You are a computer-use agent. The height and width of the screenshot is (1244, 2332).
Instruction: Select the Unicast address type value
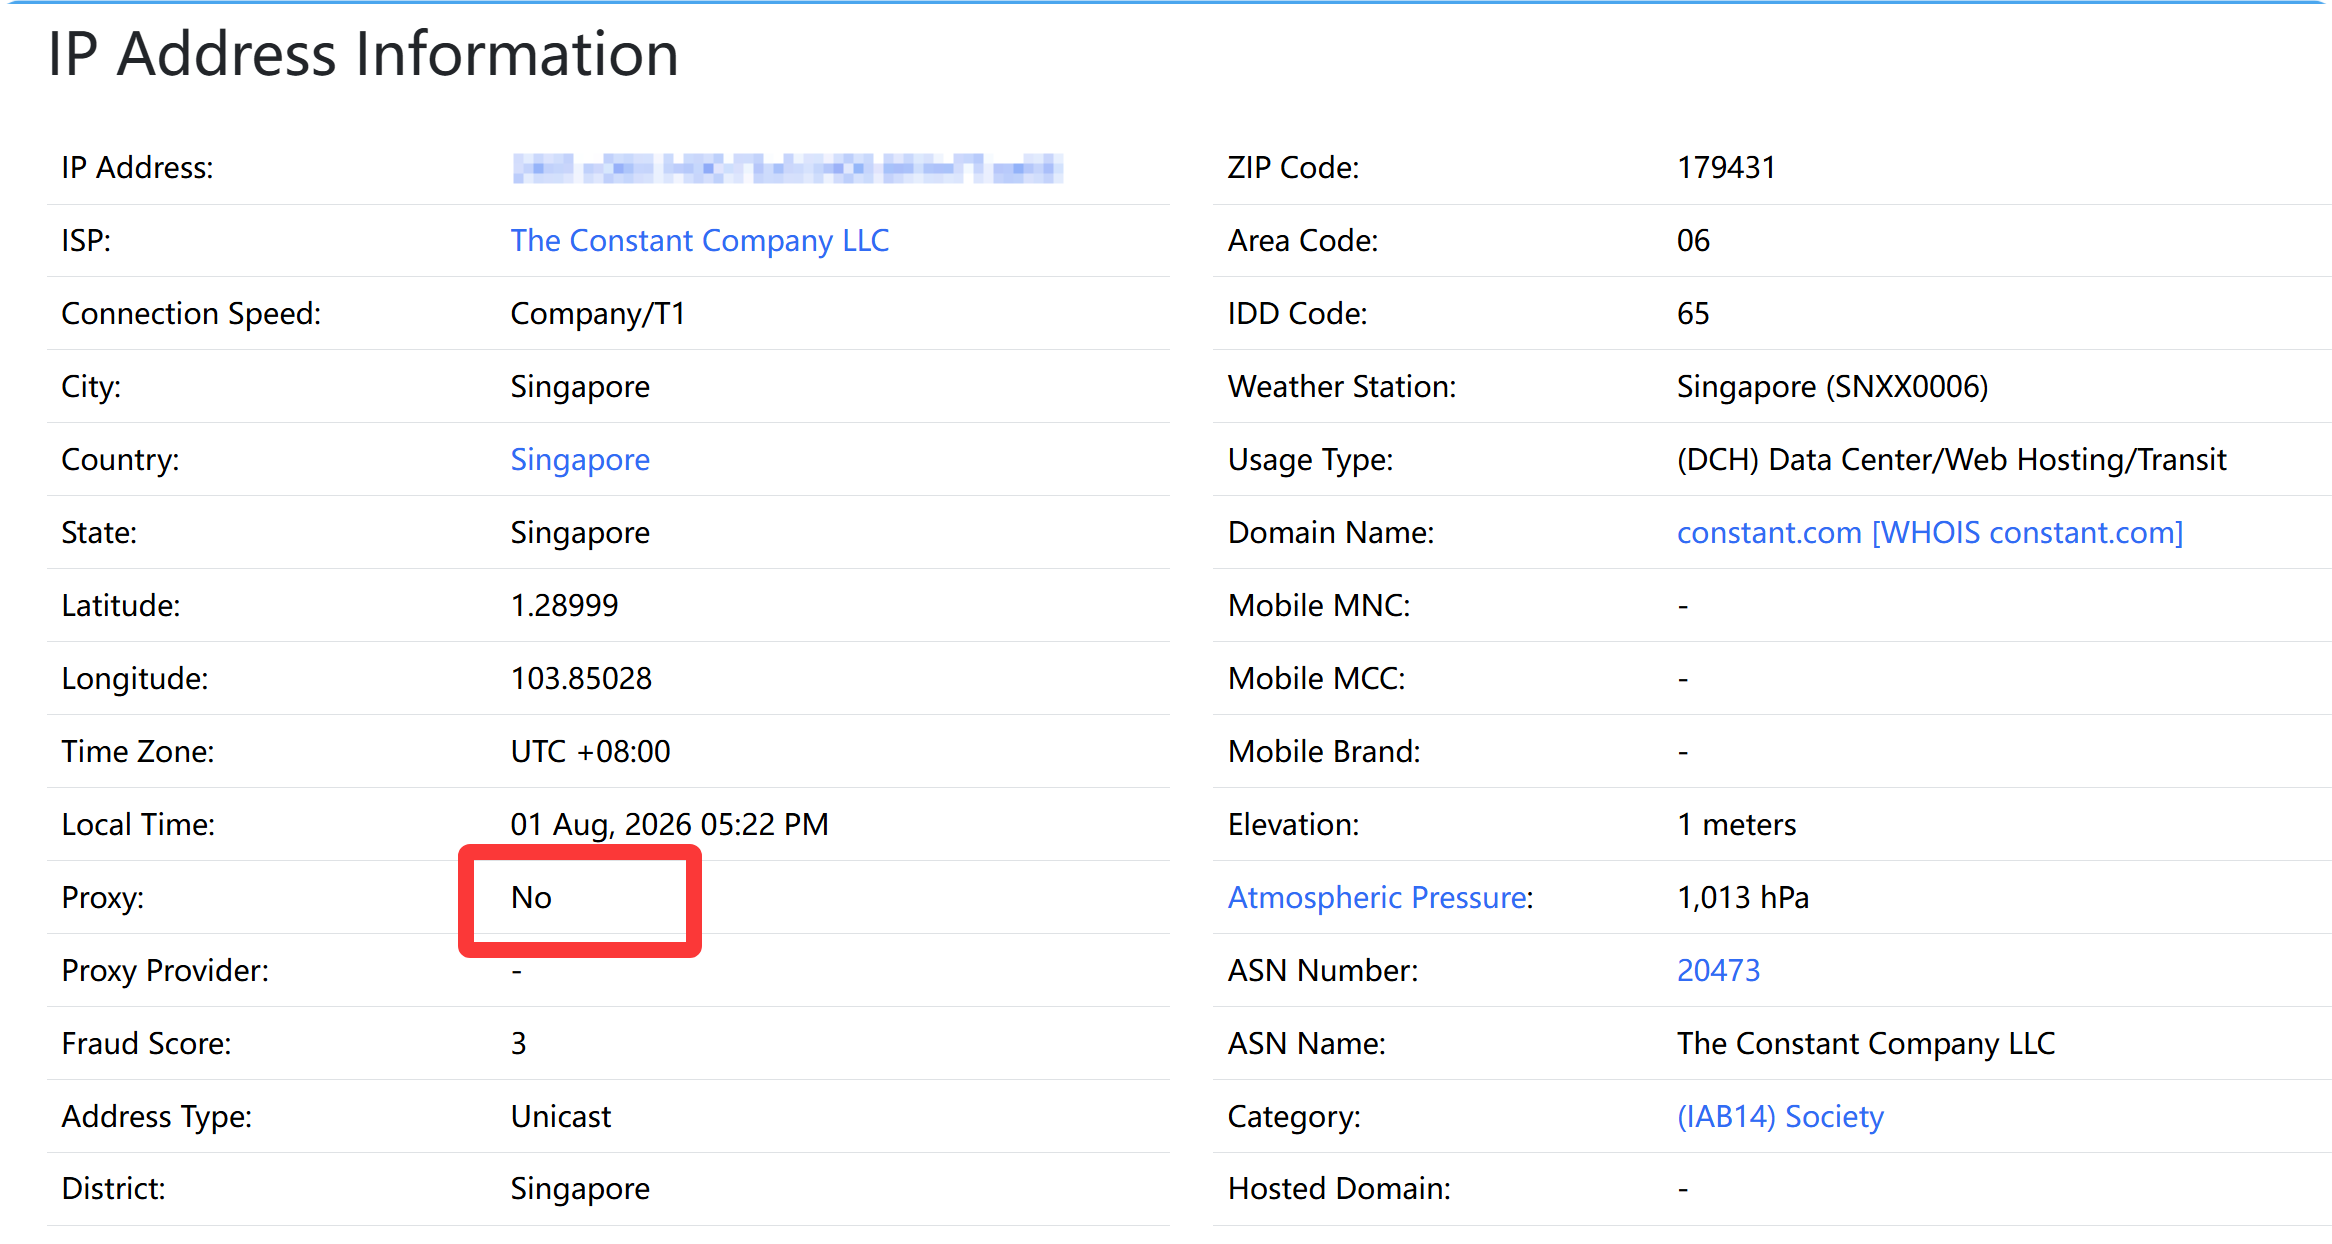560,1117
